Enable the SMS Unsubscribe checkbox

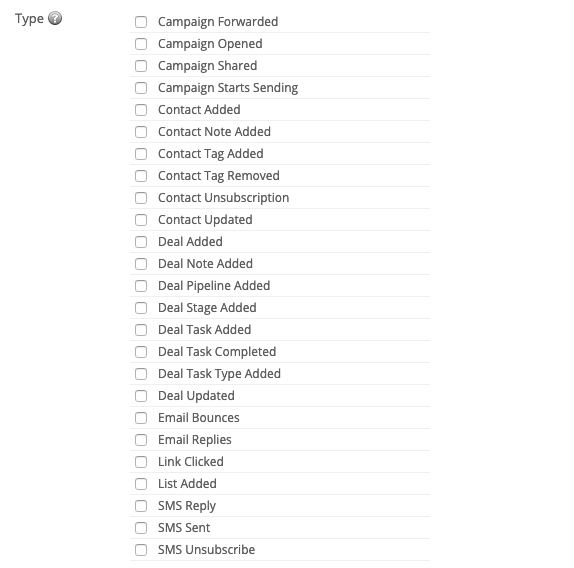click(x=141, y=550)
